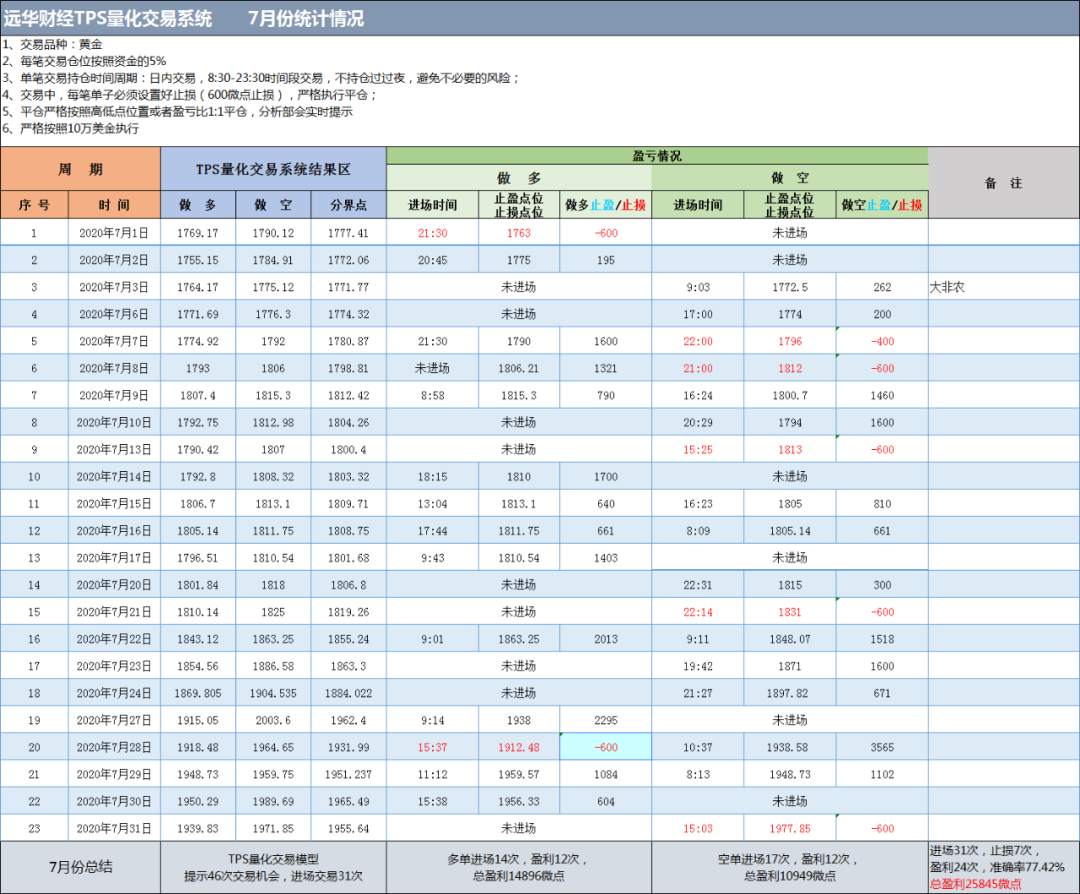Image resolution: width=1080 pixels, height=894 pixels.
Task: Select the 时间 column header
Action: (x=114, y=205)
